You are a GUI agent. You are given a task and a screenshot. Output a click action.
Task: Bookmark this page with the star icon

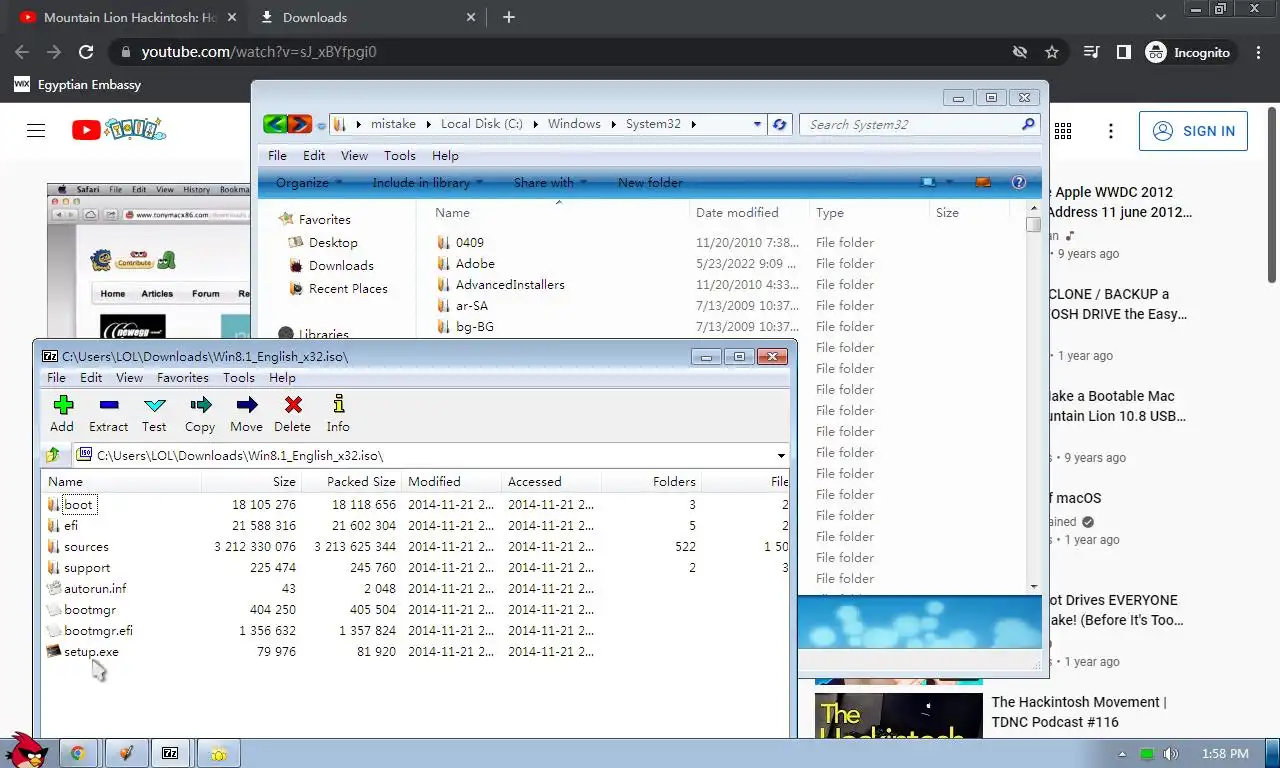click(x=1052, y=52)
